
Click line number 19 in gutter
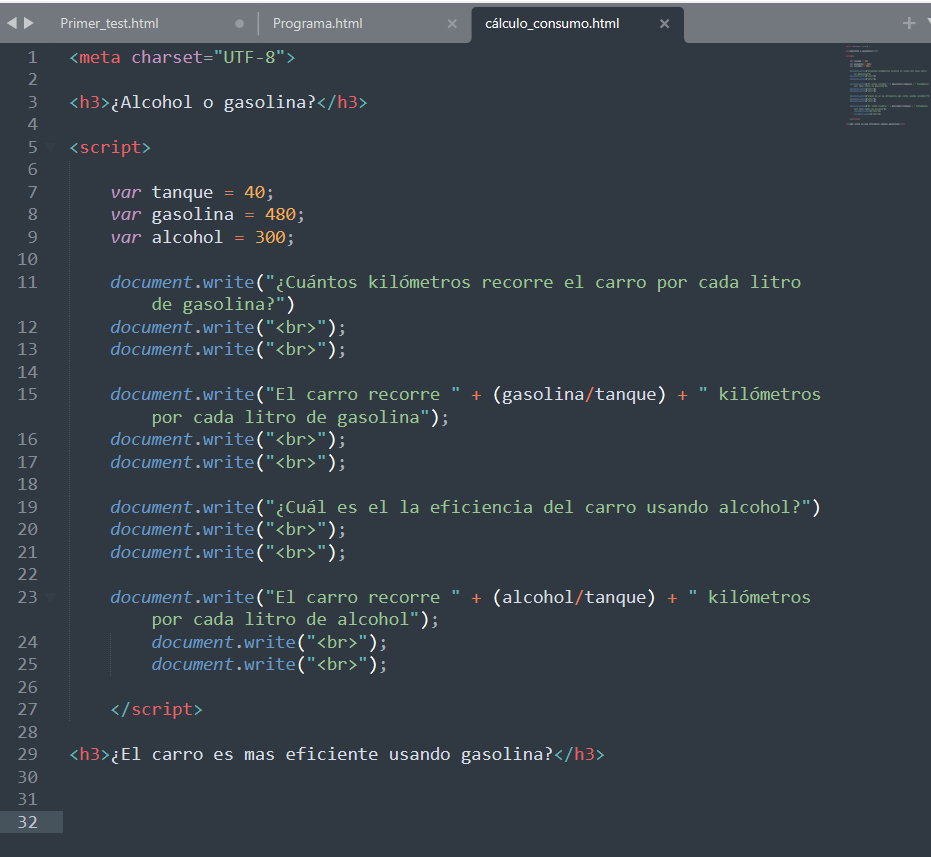(x=27, y=507)
